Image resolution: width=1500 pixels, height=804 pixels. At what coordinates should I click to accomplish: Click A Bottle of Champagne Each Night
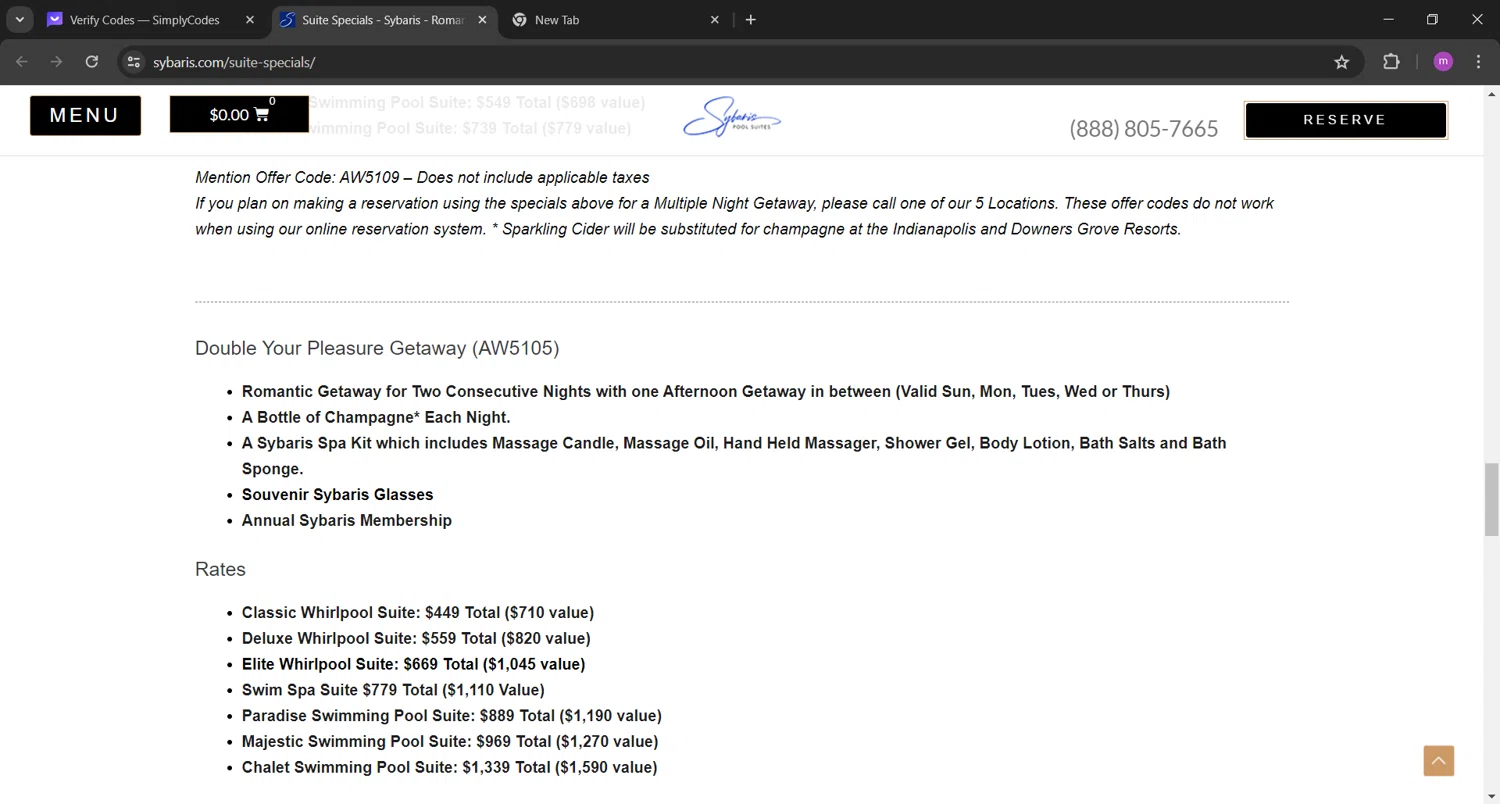coord(376,417)
